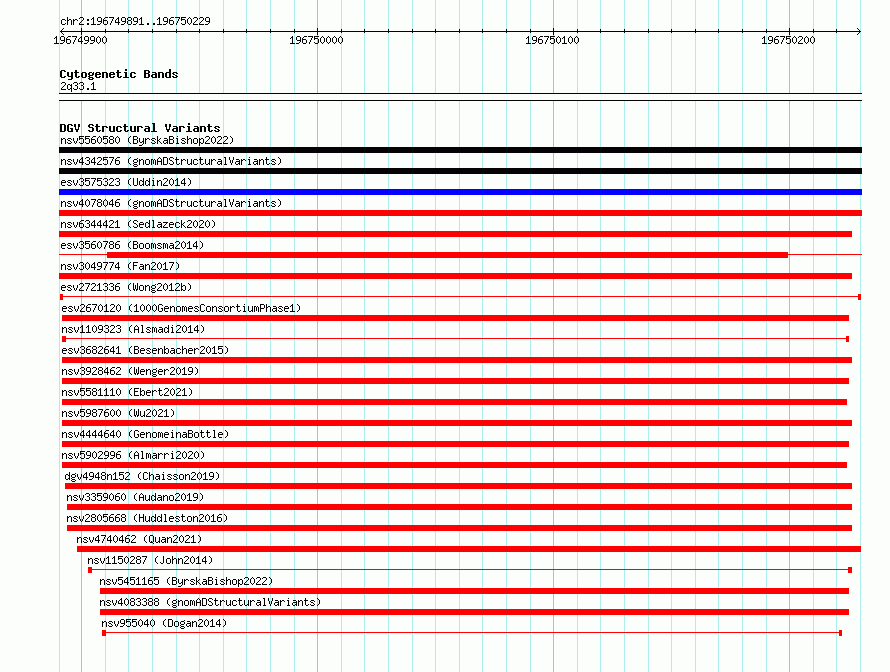Click nsv2805668 (Huddleston2016) label
Image resolution: width=890 pixels, height=672 pixels.
click(x=147, y=518)
